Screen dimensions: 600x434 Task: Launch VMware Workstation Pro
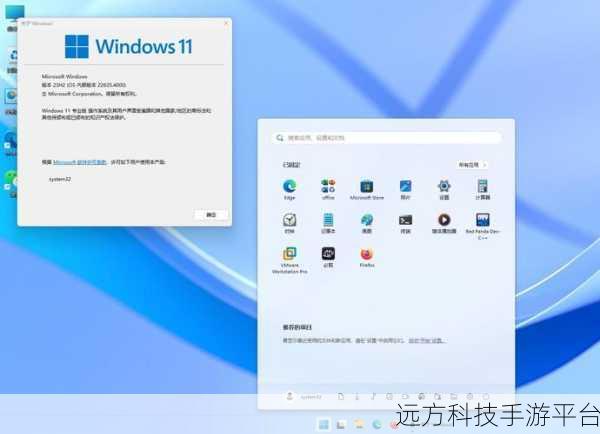(289, 260)
